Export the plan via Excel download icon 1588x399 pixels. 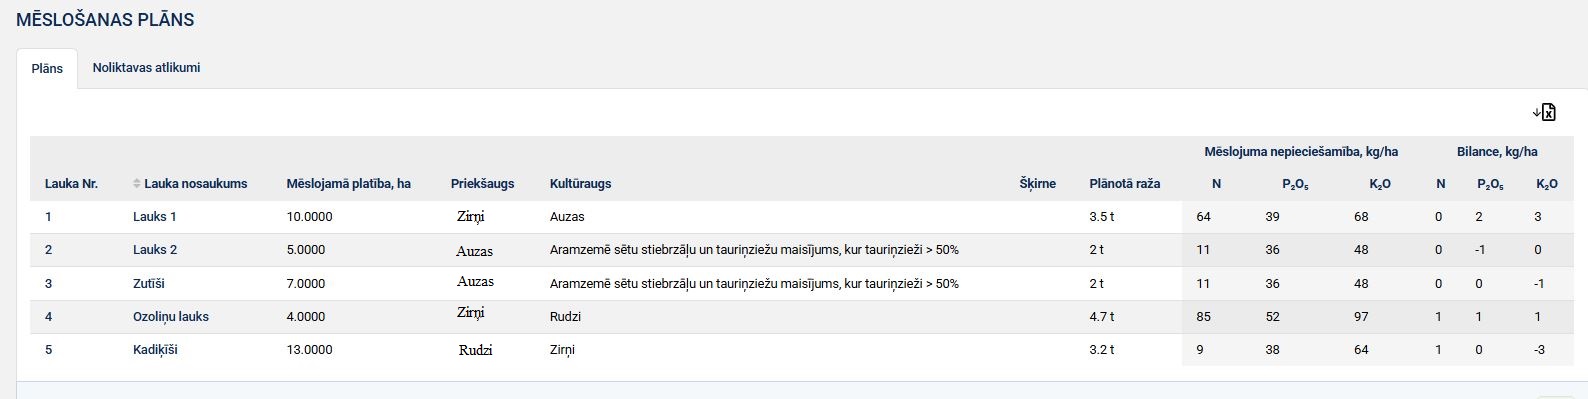[x=1544, y=111]
